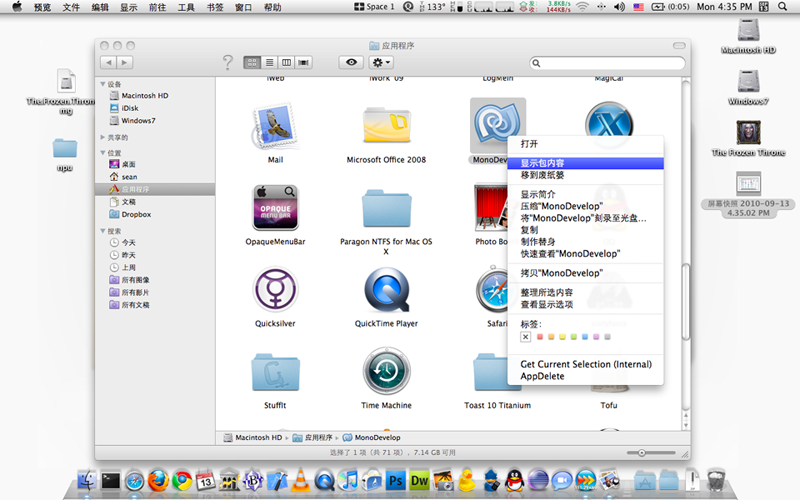Click Macintosh HD in path bar
This screenshot has height=500, width=800.
click(253, 438)
